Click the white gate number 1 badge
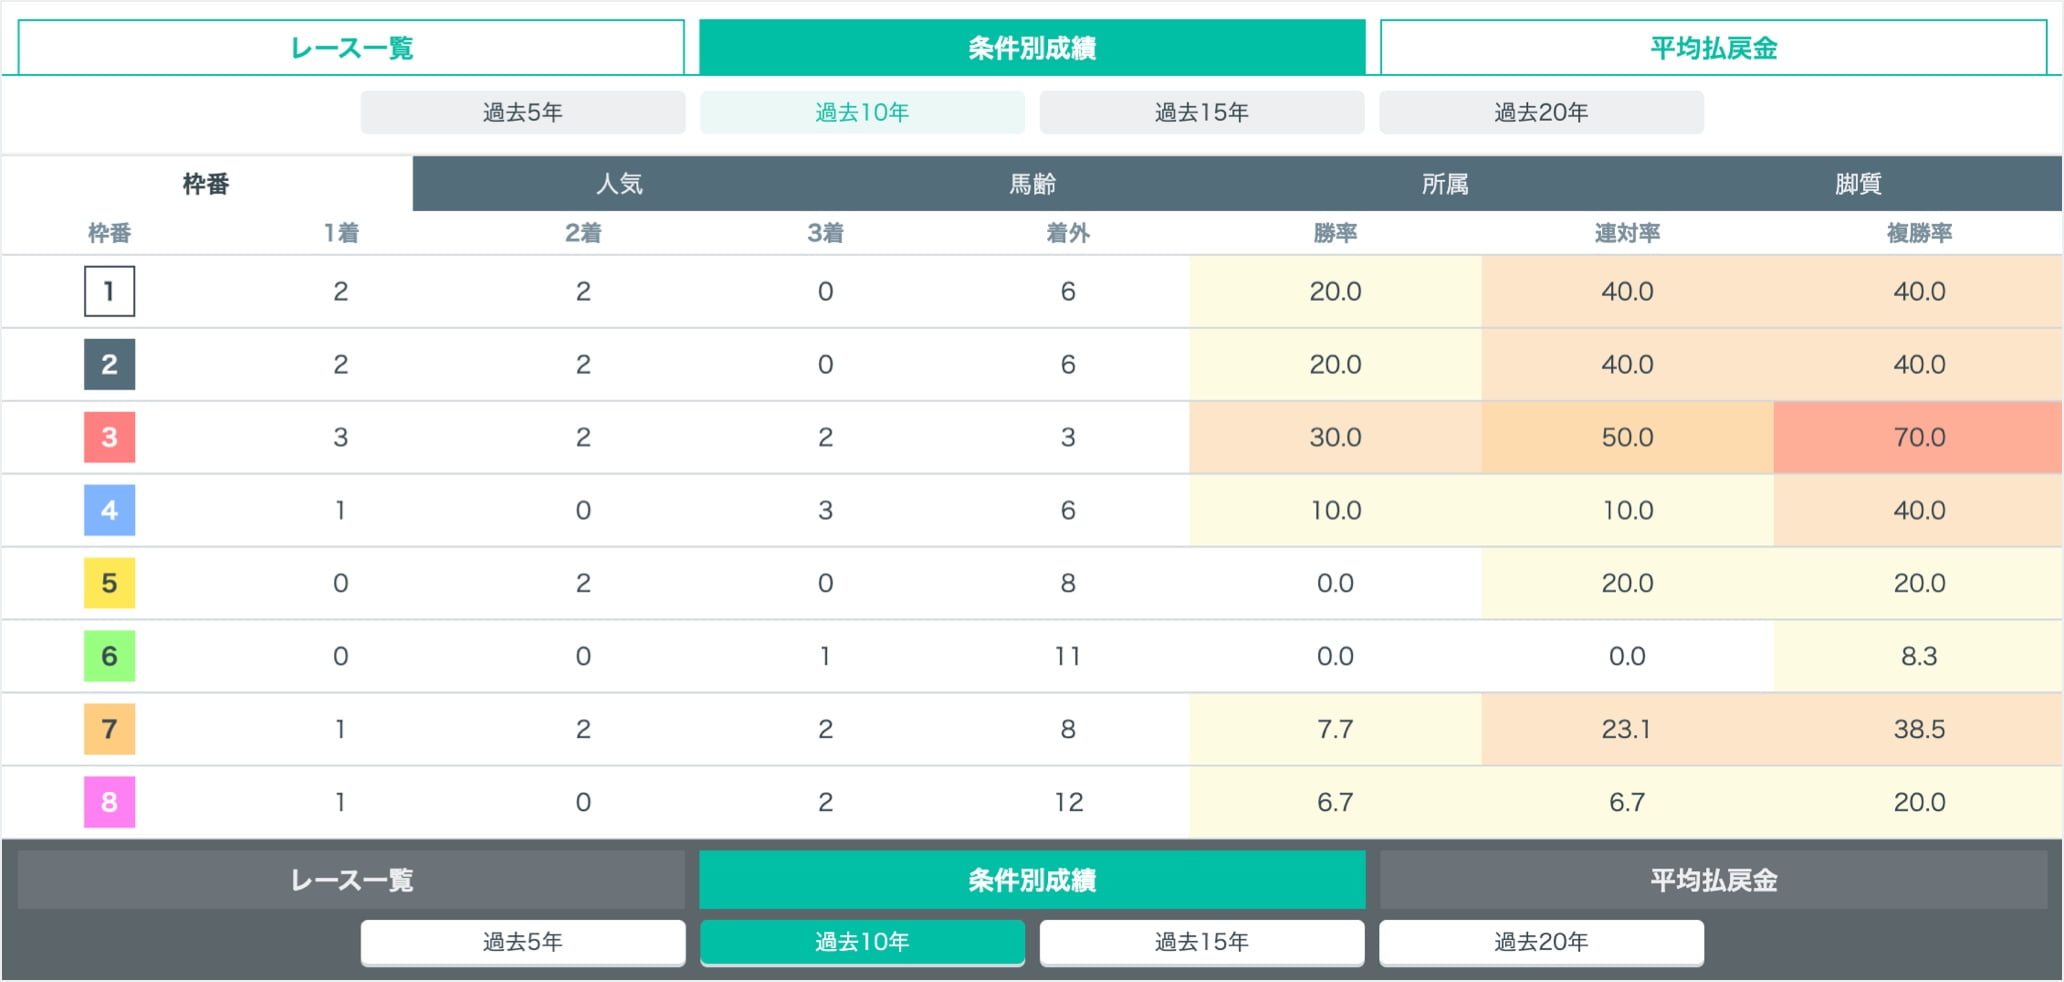This screenshot has width=2064, height=982. 109,291
